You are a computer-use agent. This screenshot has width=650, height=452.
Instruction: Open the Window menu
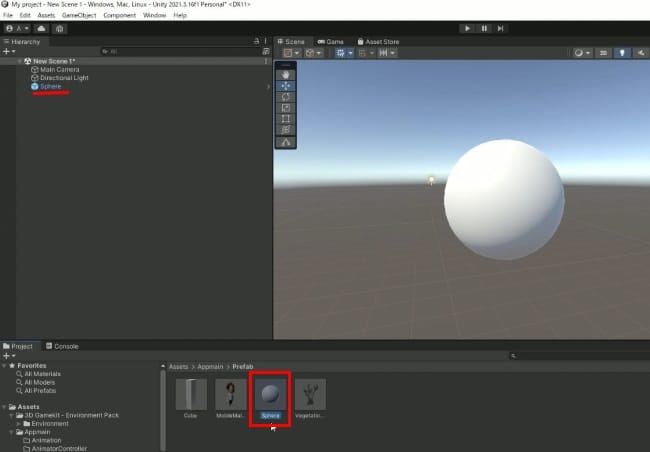tap(154, 15)
